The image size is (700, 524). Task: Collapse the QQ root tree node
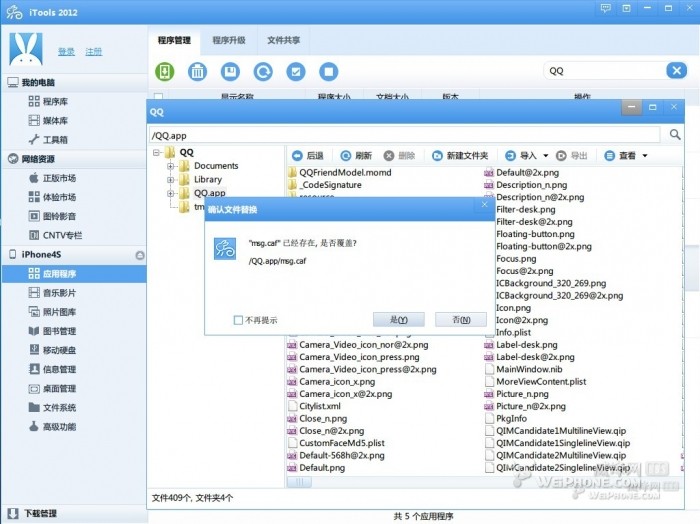[156, 153]
